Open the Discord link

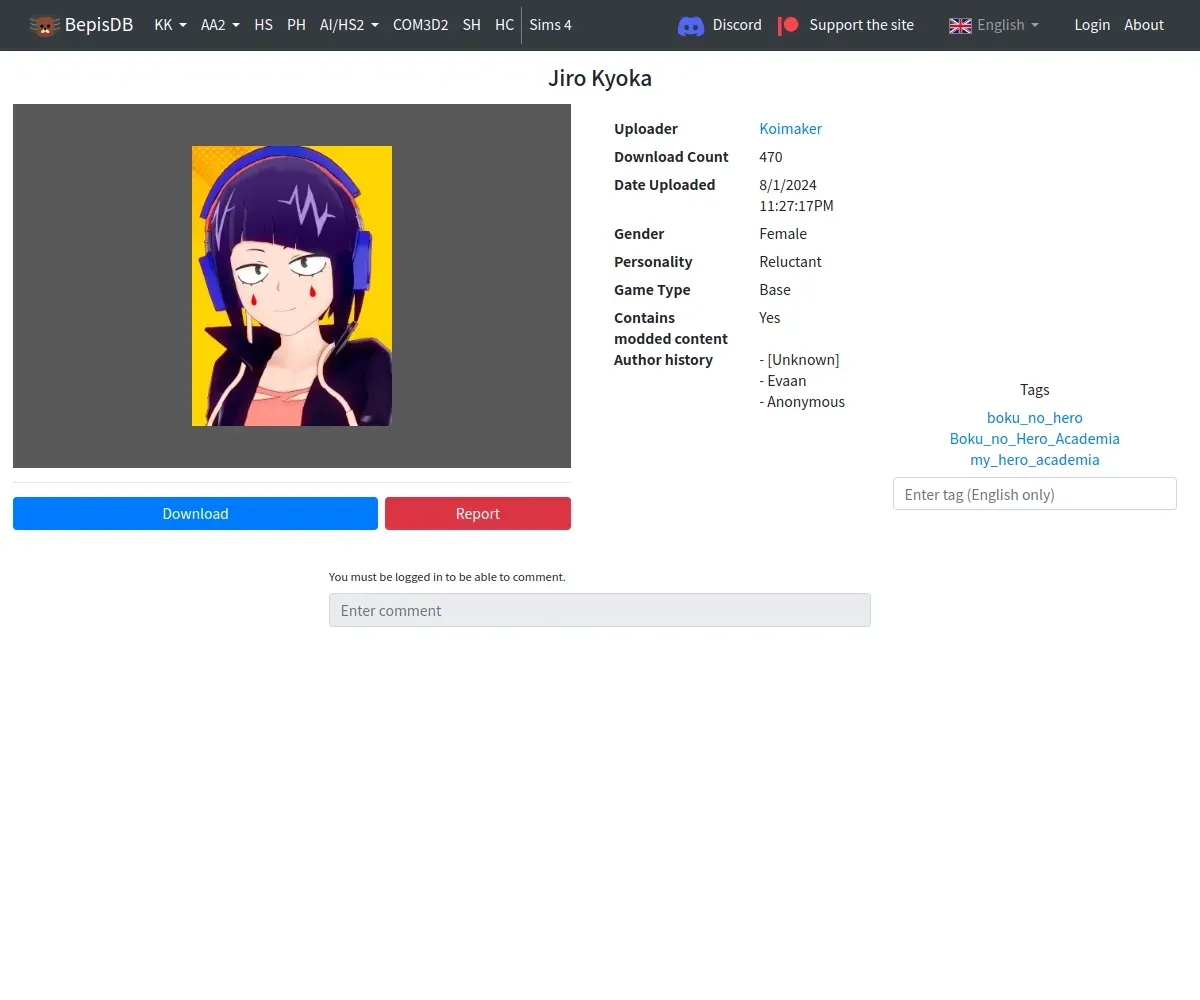737,25
